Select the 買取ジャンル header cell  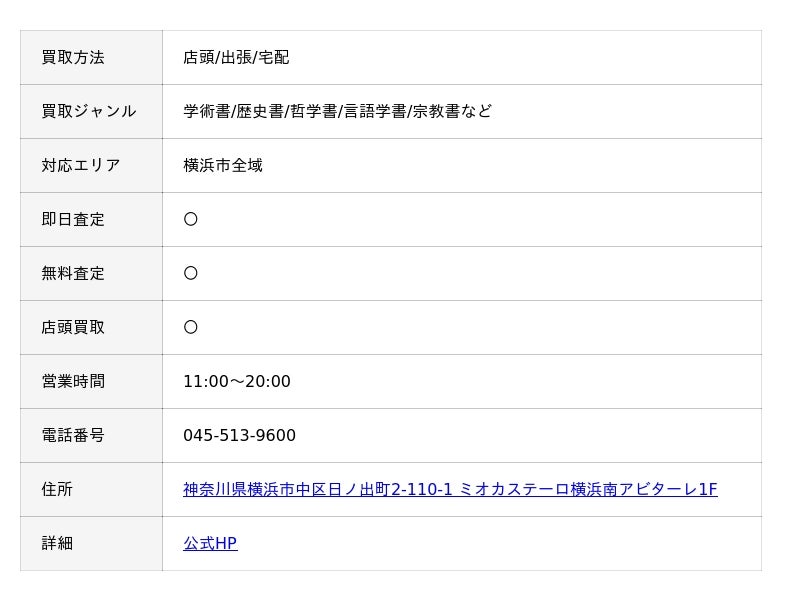(x=91, y=112)
